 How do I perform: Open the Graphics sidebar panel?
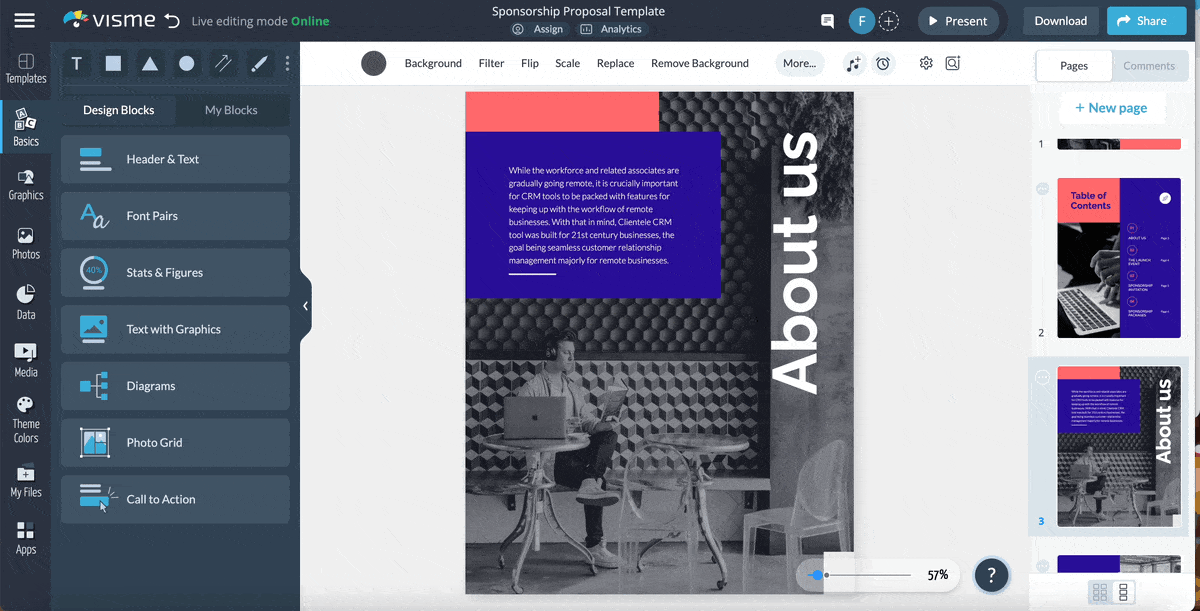coord(26,184)
